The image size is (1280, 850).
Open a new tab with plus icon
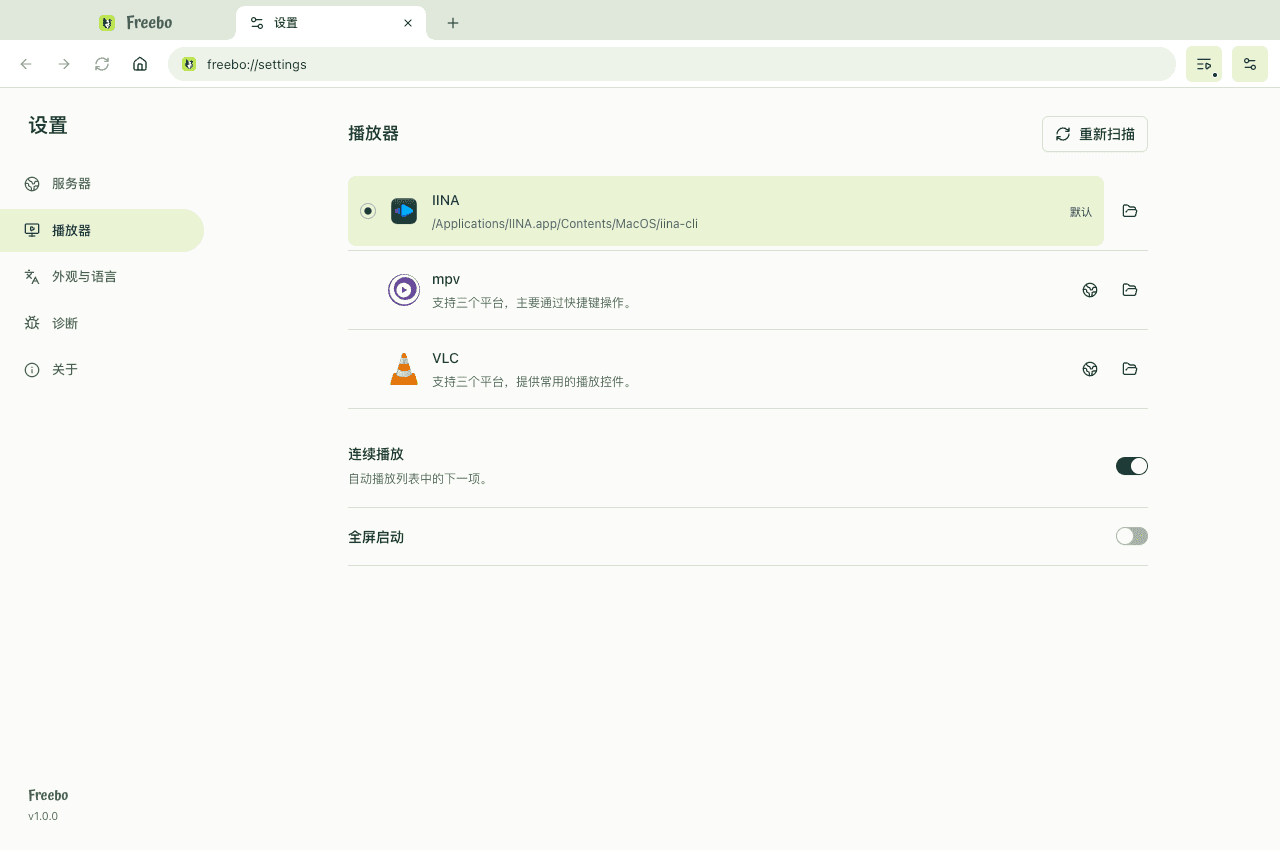453,23
